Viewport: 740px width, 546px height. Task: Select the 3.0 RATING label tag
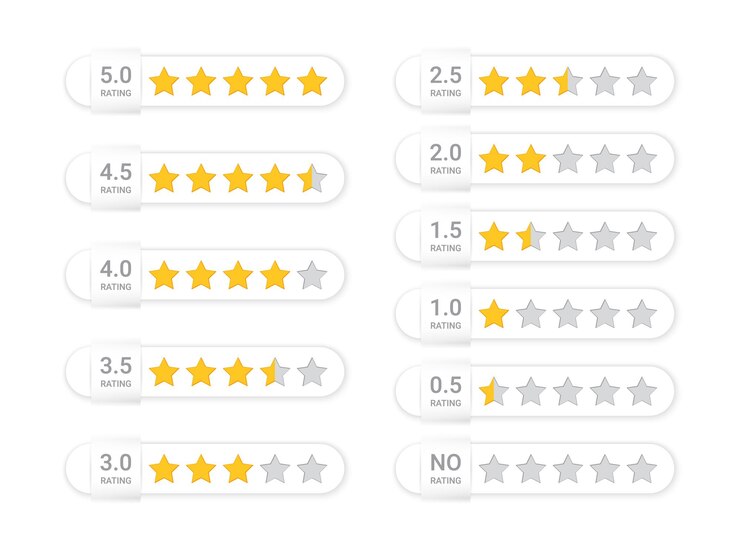click(x=116, y=469)
